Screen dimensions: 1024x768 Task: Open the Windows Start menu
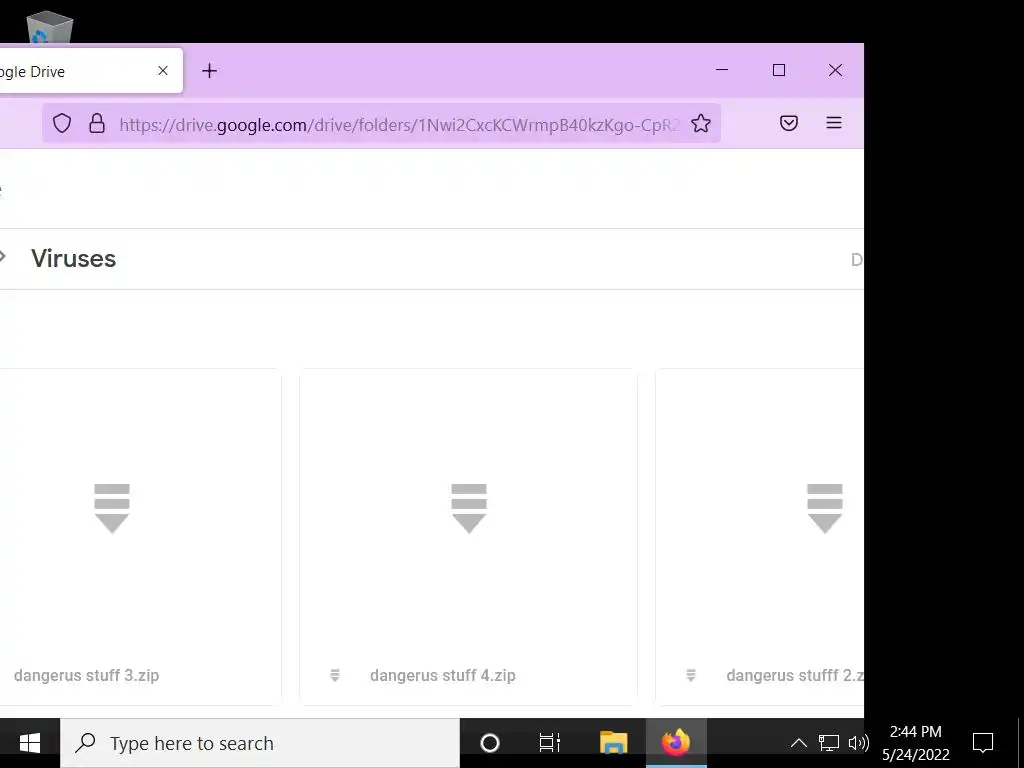point(30,743)
